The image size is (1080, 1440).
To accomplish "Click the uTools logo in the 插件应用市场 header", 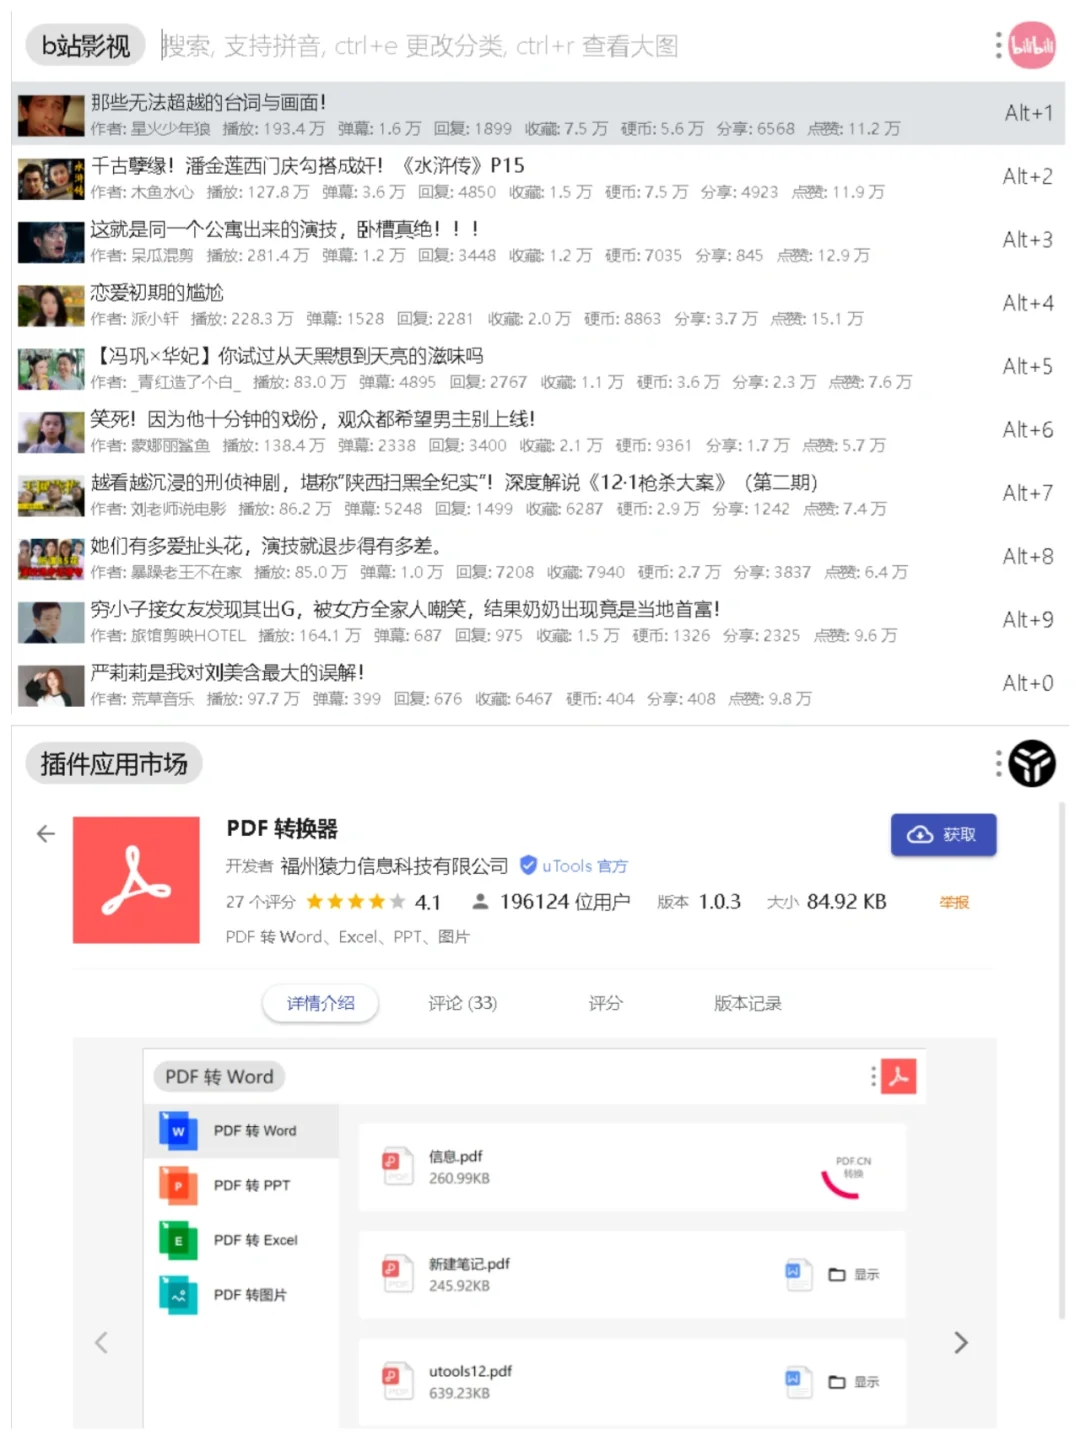I will click(x=1031, y=763).
